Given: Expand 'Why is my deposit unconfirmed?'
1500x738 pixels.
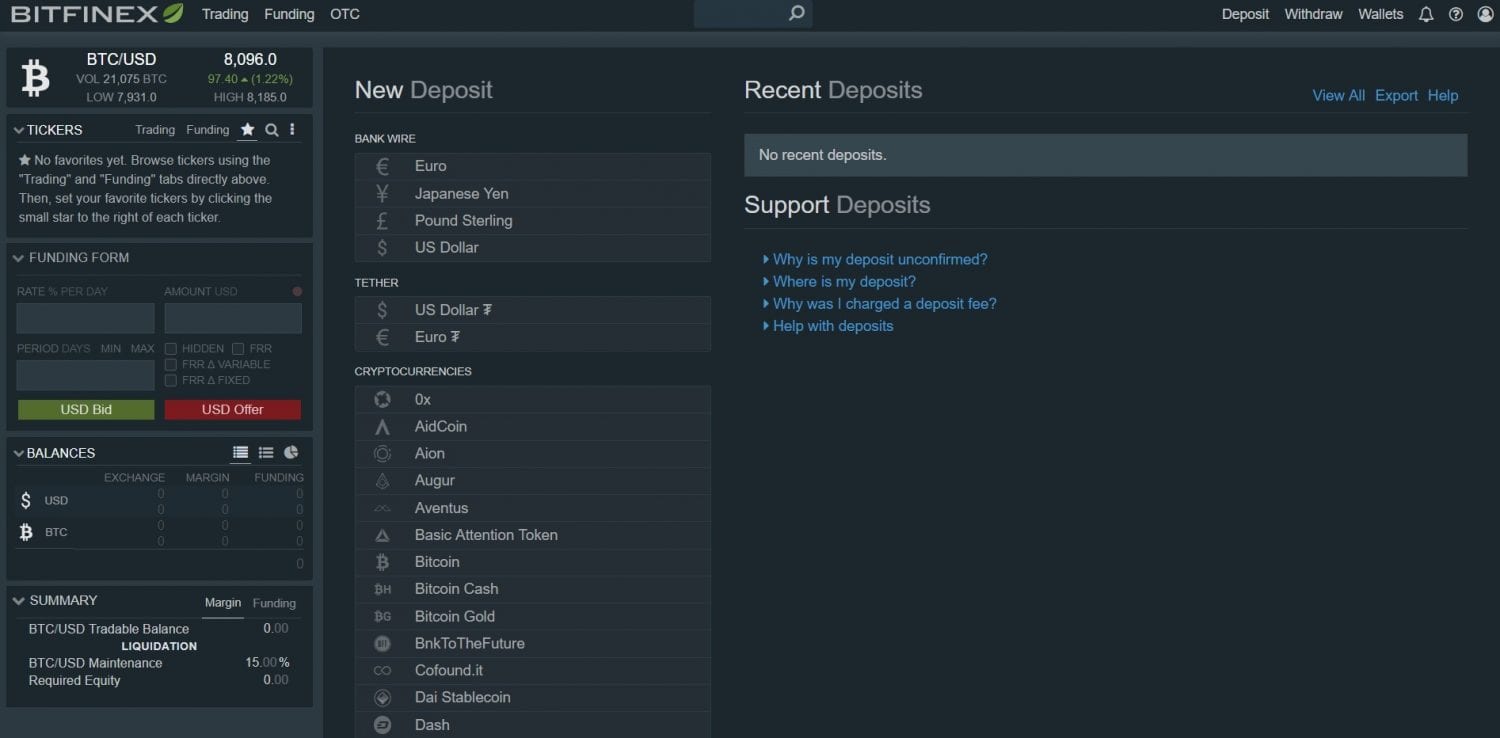Looking at the screenshot, I should [875, 259].
